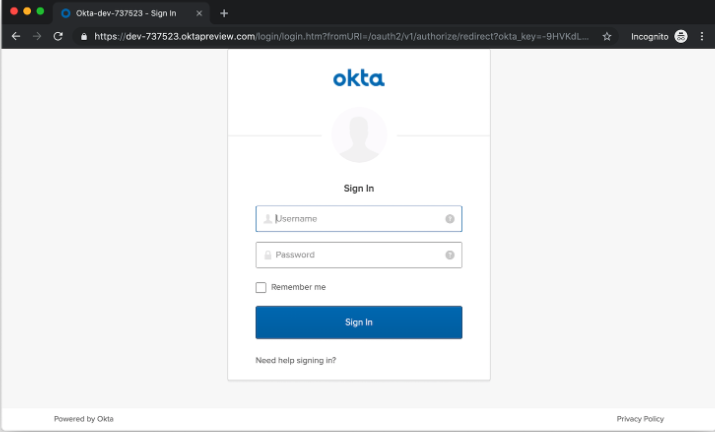Tick the Remember me checkbox
715x432 pixels.
261,287
